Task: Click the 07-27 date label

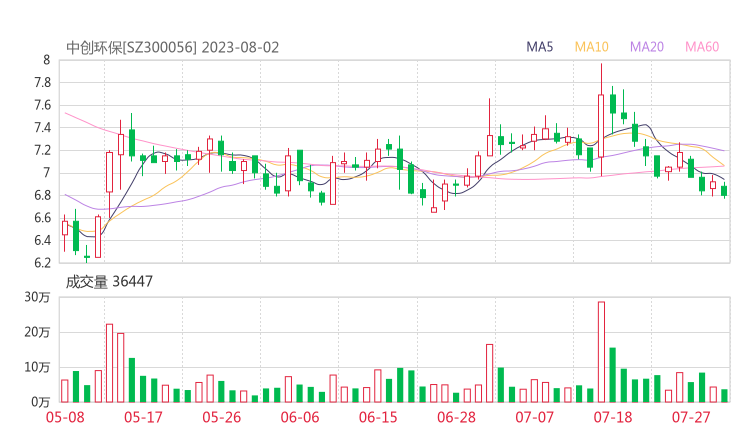Action: point(691,417)
